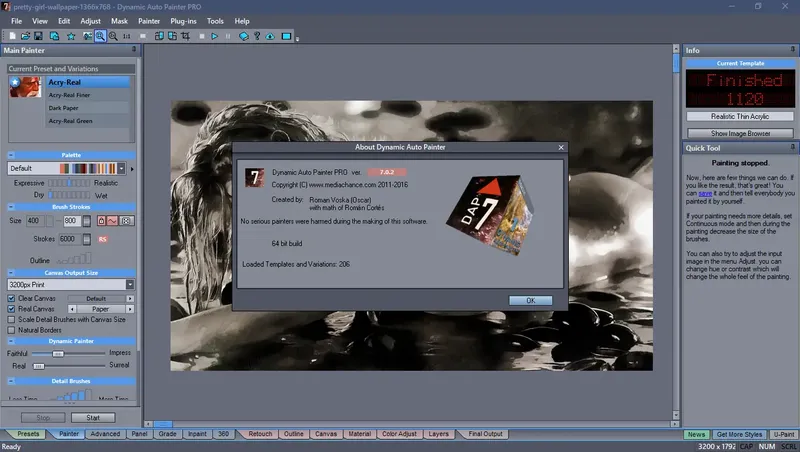Click the favorites star icon in toolbar

71,36
